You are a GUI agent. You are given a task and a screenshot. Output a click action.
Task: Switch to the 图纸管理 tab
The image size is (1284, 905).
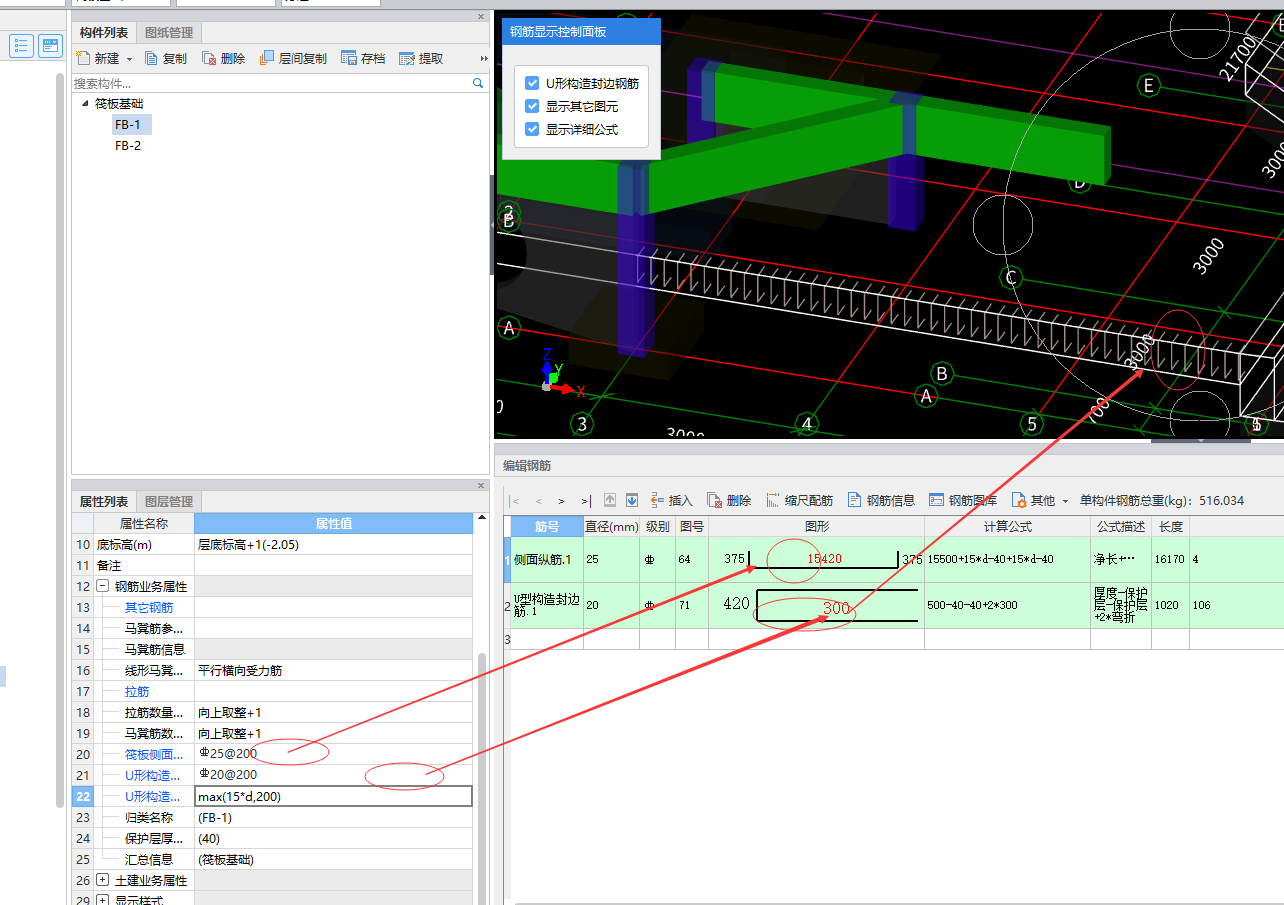(169, 33)
